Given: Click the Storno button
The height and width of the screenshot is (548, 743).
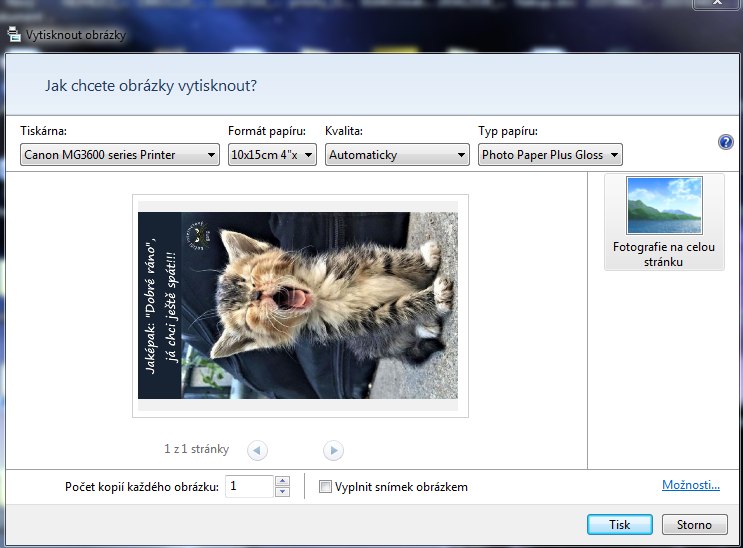Looking at the screenshot, I should click(x=694, y=524).
